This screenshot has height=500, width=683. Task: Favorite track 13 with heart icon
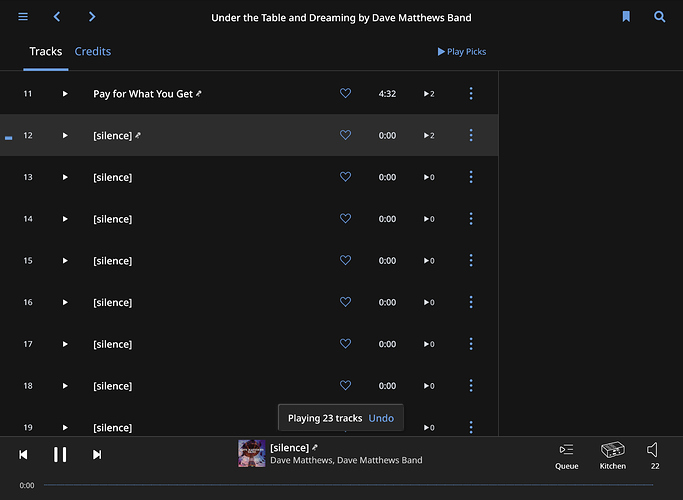pyautogui.click(x=345, y=177)
